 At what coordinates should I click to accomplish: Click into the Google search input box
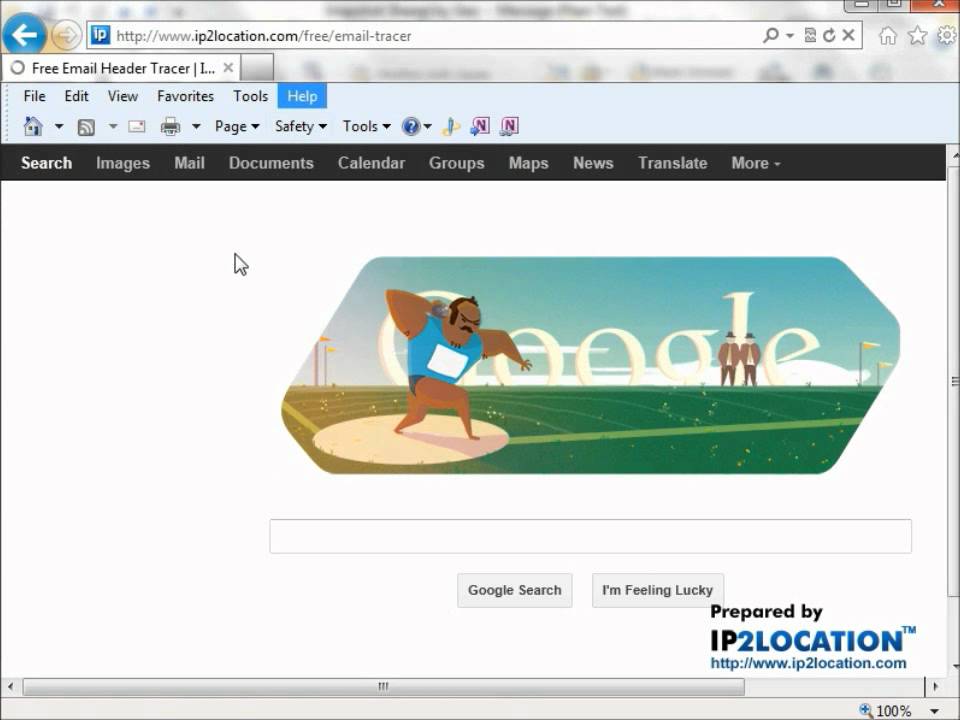590,536
